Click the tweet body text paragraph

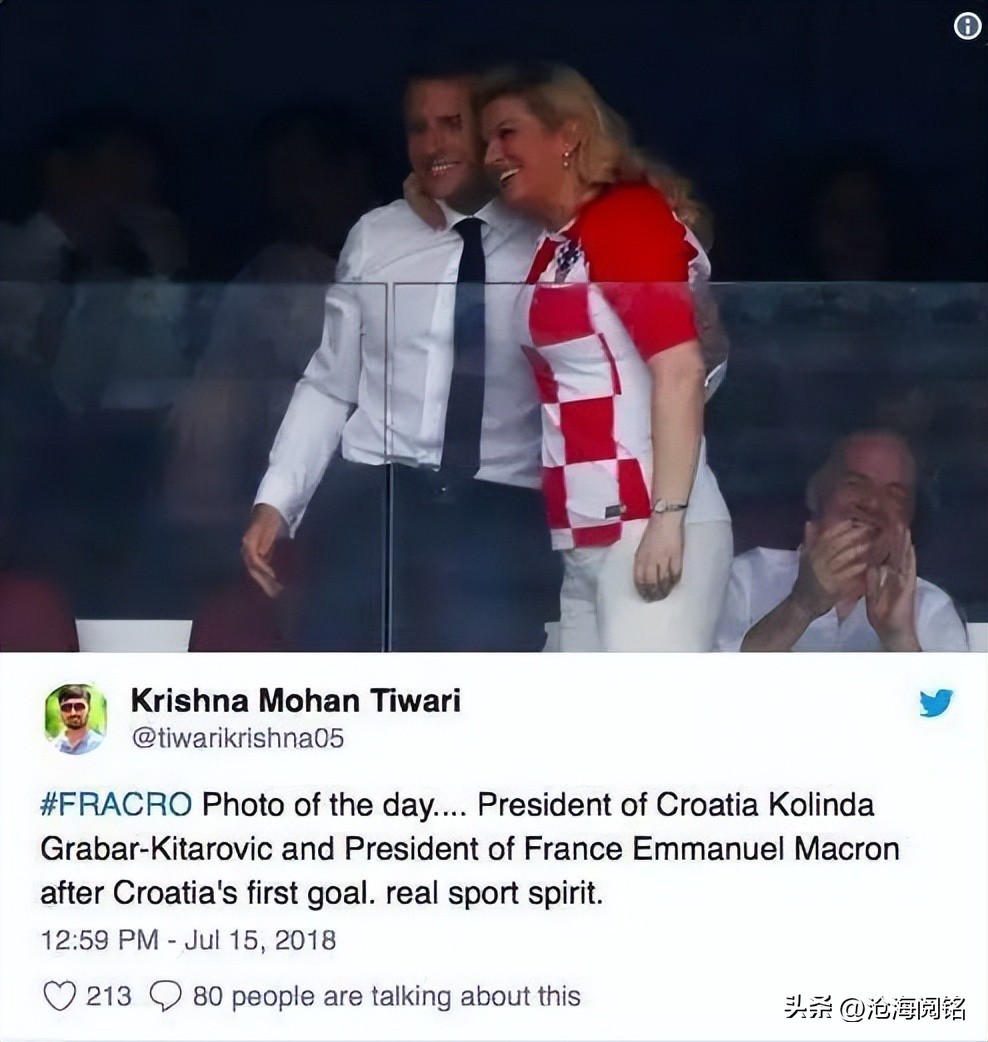(469, 849)
